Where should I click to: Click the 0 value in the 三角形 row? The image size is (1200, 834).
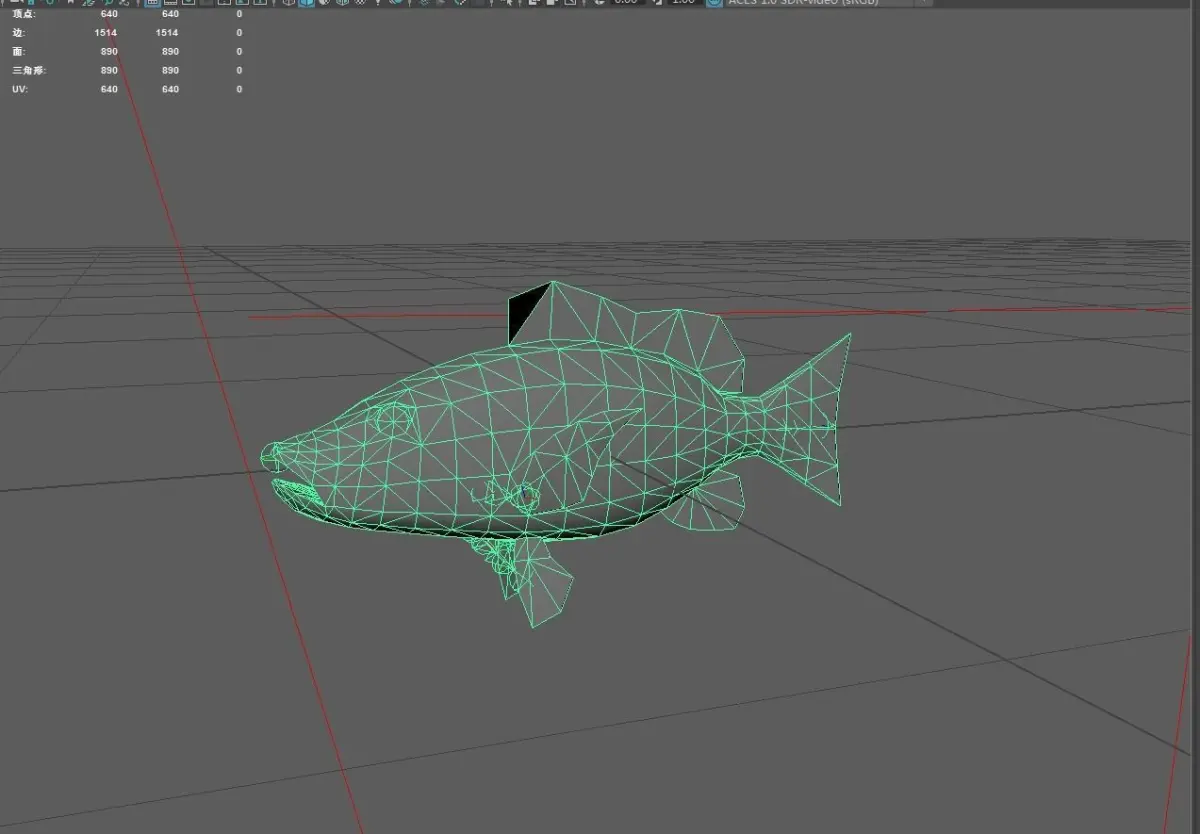click(239, 70)
